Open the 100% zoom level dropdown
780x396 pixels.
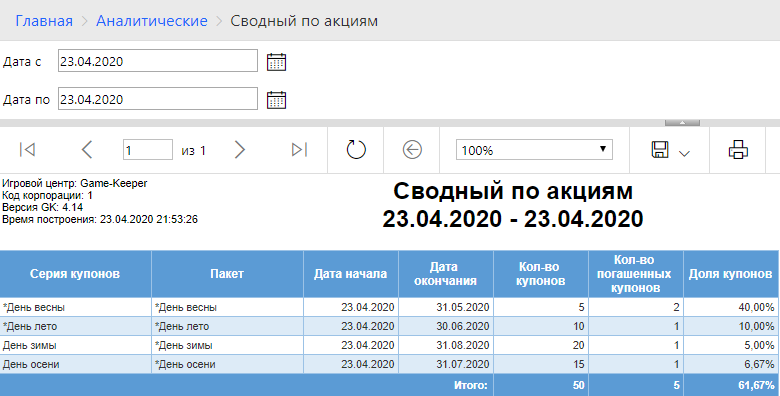[534, 150]
